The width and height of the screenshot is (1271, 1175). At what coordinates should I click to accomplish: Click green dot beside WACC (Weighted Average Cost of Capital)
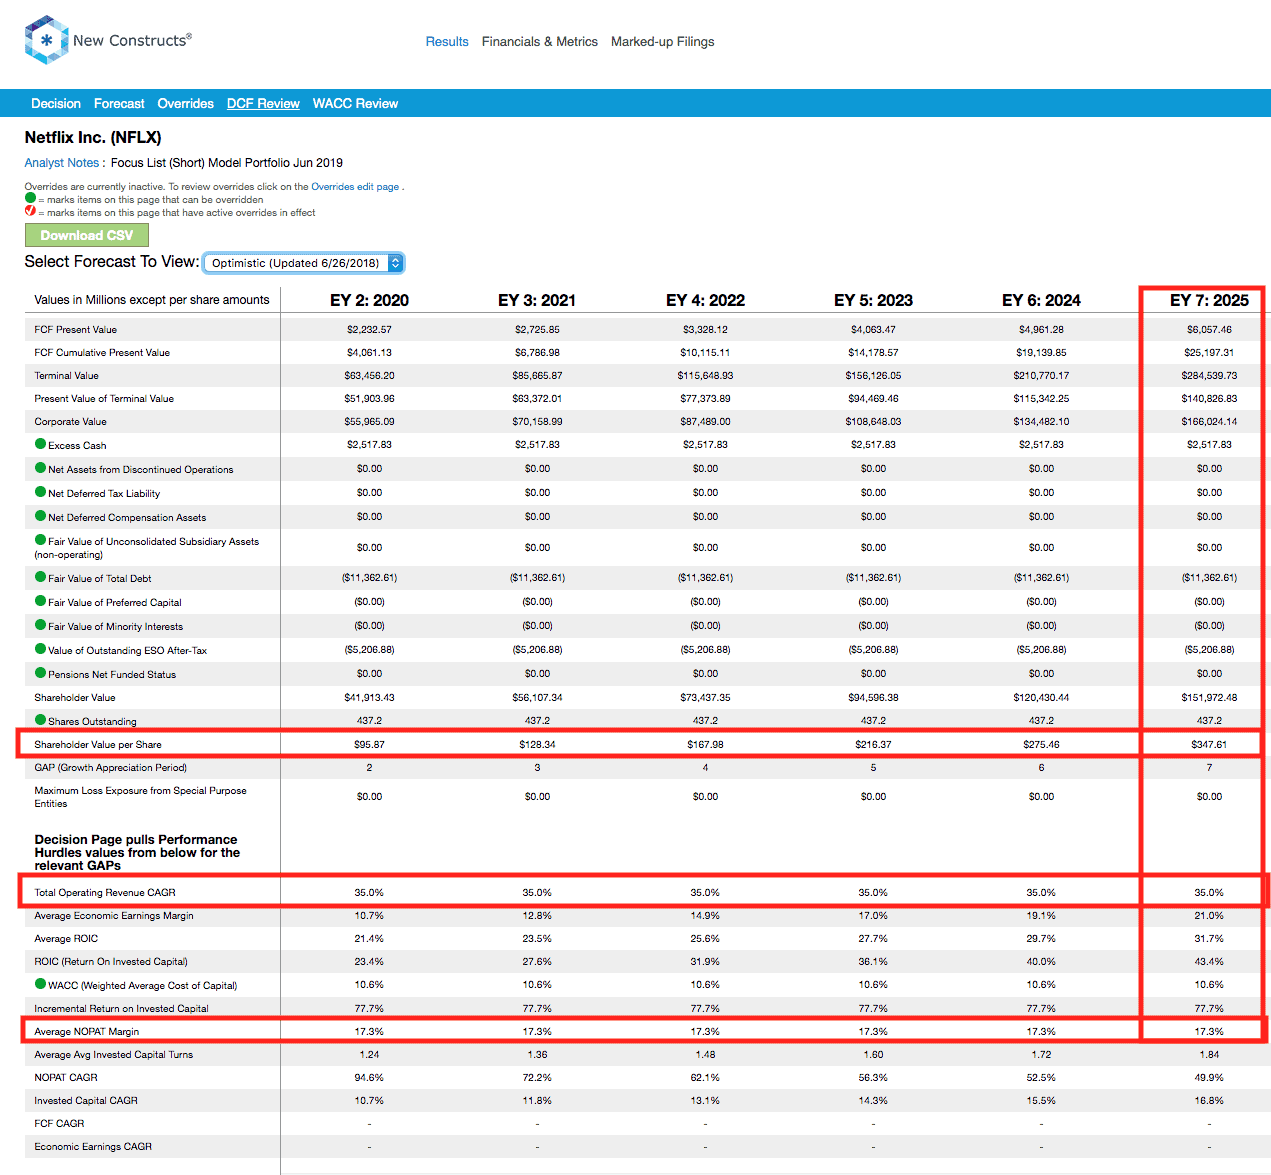tap(41, 984)
